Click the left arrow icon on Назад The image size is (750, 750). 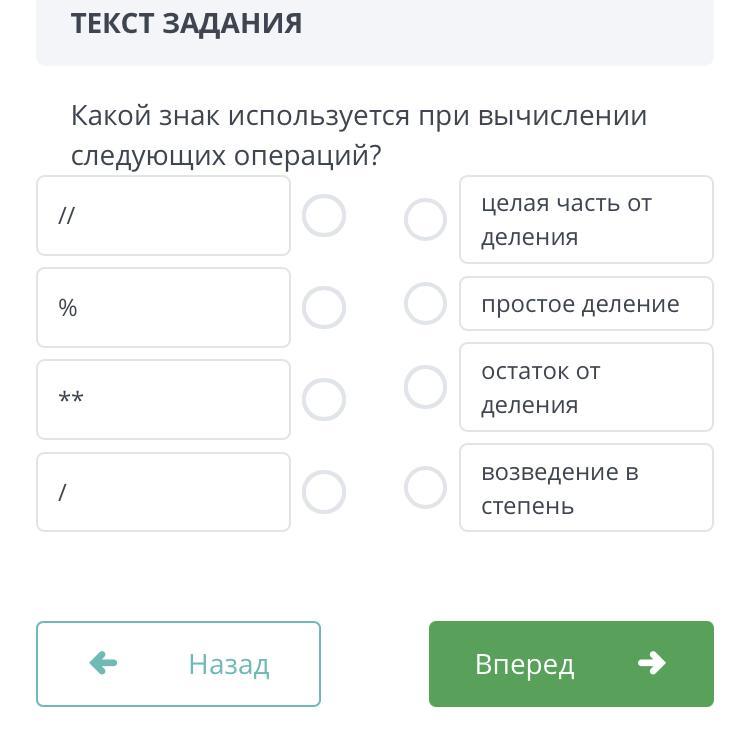[x=104, y=663]
